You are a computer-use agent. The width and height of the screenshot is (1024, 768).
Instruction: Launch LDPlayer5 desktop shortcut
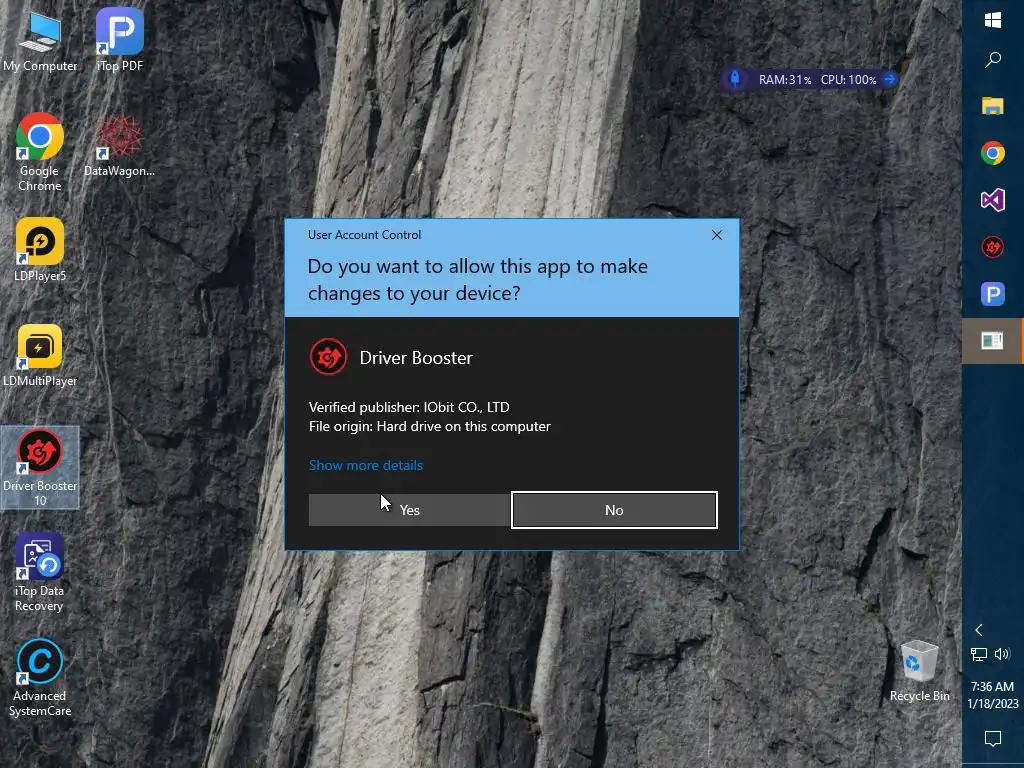pos(40,251)
